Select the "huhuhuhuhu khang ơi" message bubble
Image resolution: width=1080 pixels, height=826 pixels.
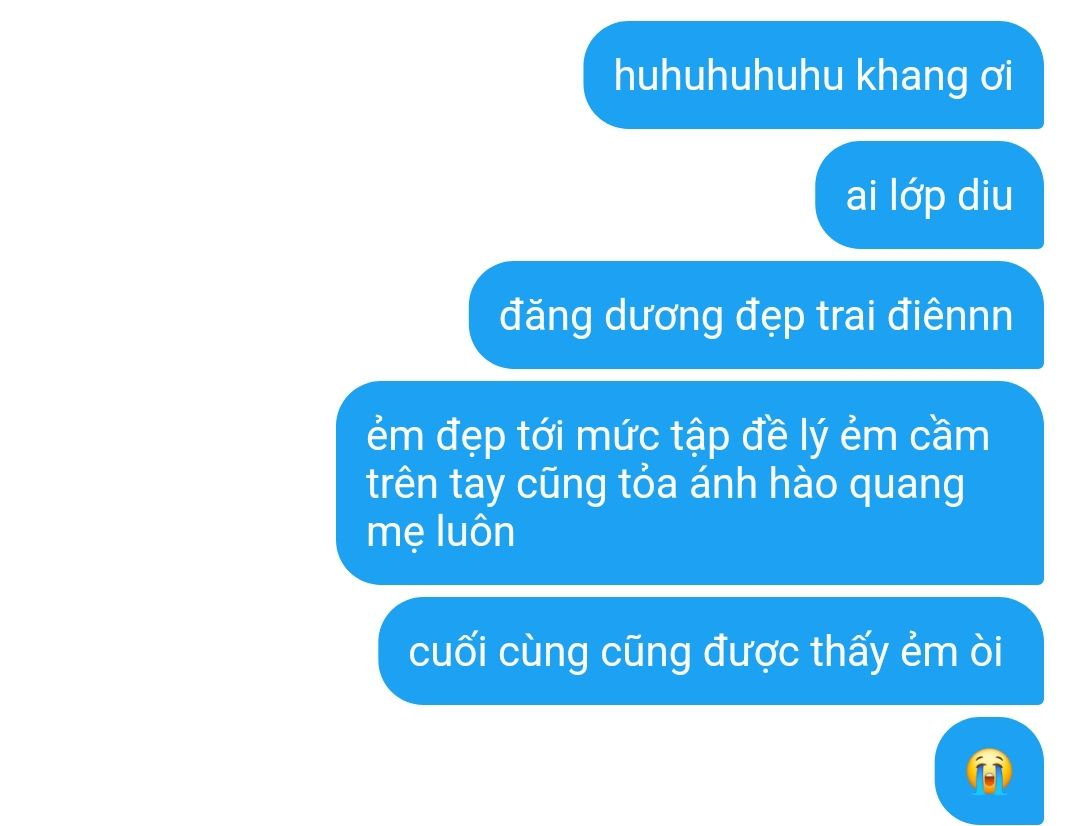pos(813,75)
